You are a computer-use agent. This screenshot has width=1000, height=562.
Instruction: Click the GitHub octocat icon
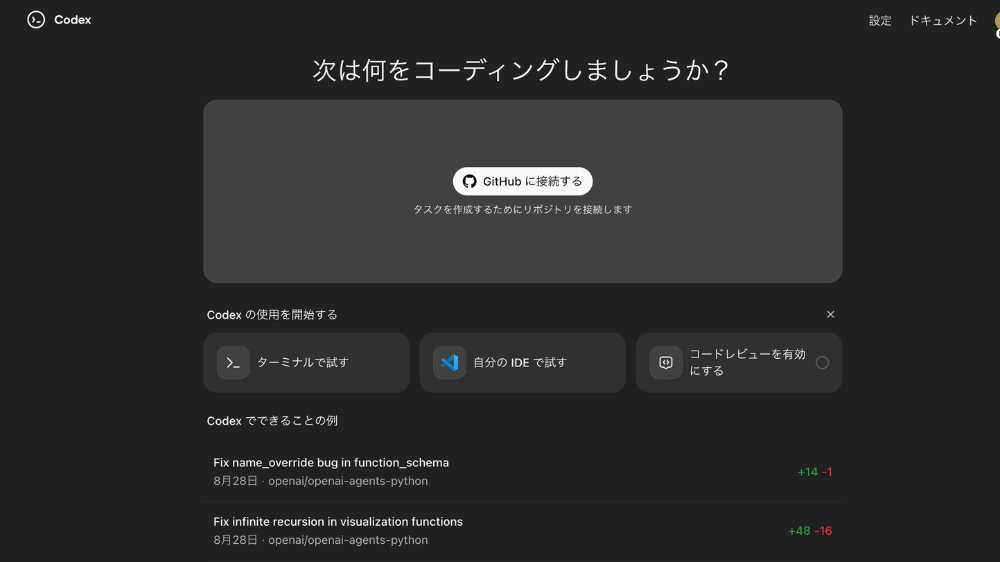470,181
